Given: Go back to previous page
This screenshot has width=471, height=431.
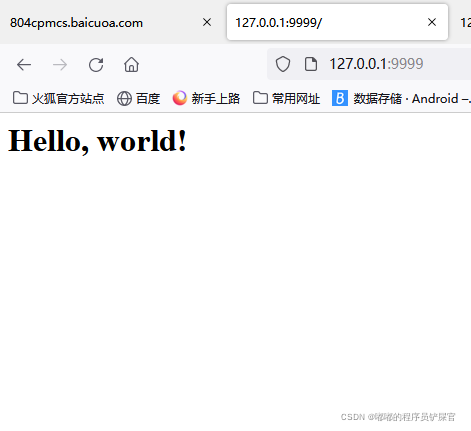Looking at the screenshot, I should [x=24, y=65].
